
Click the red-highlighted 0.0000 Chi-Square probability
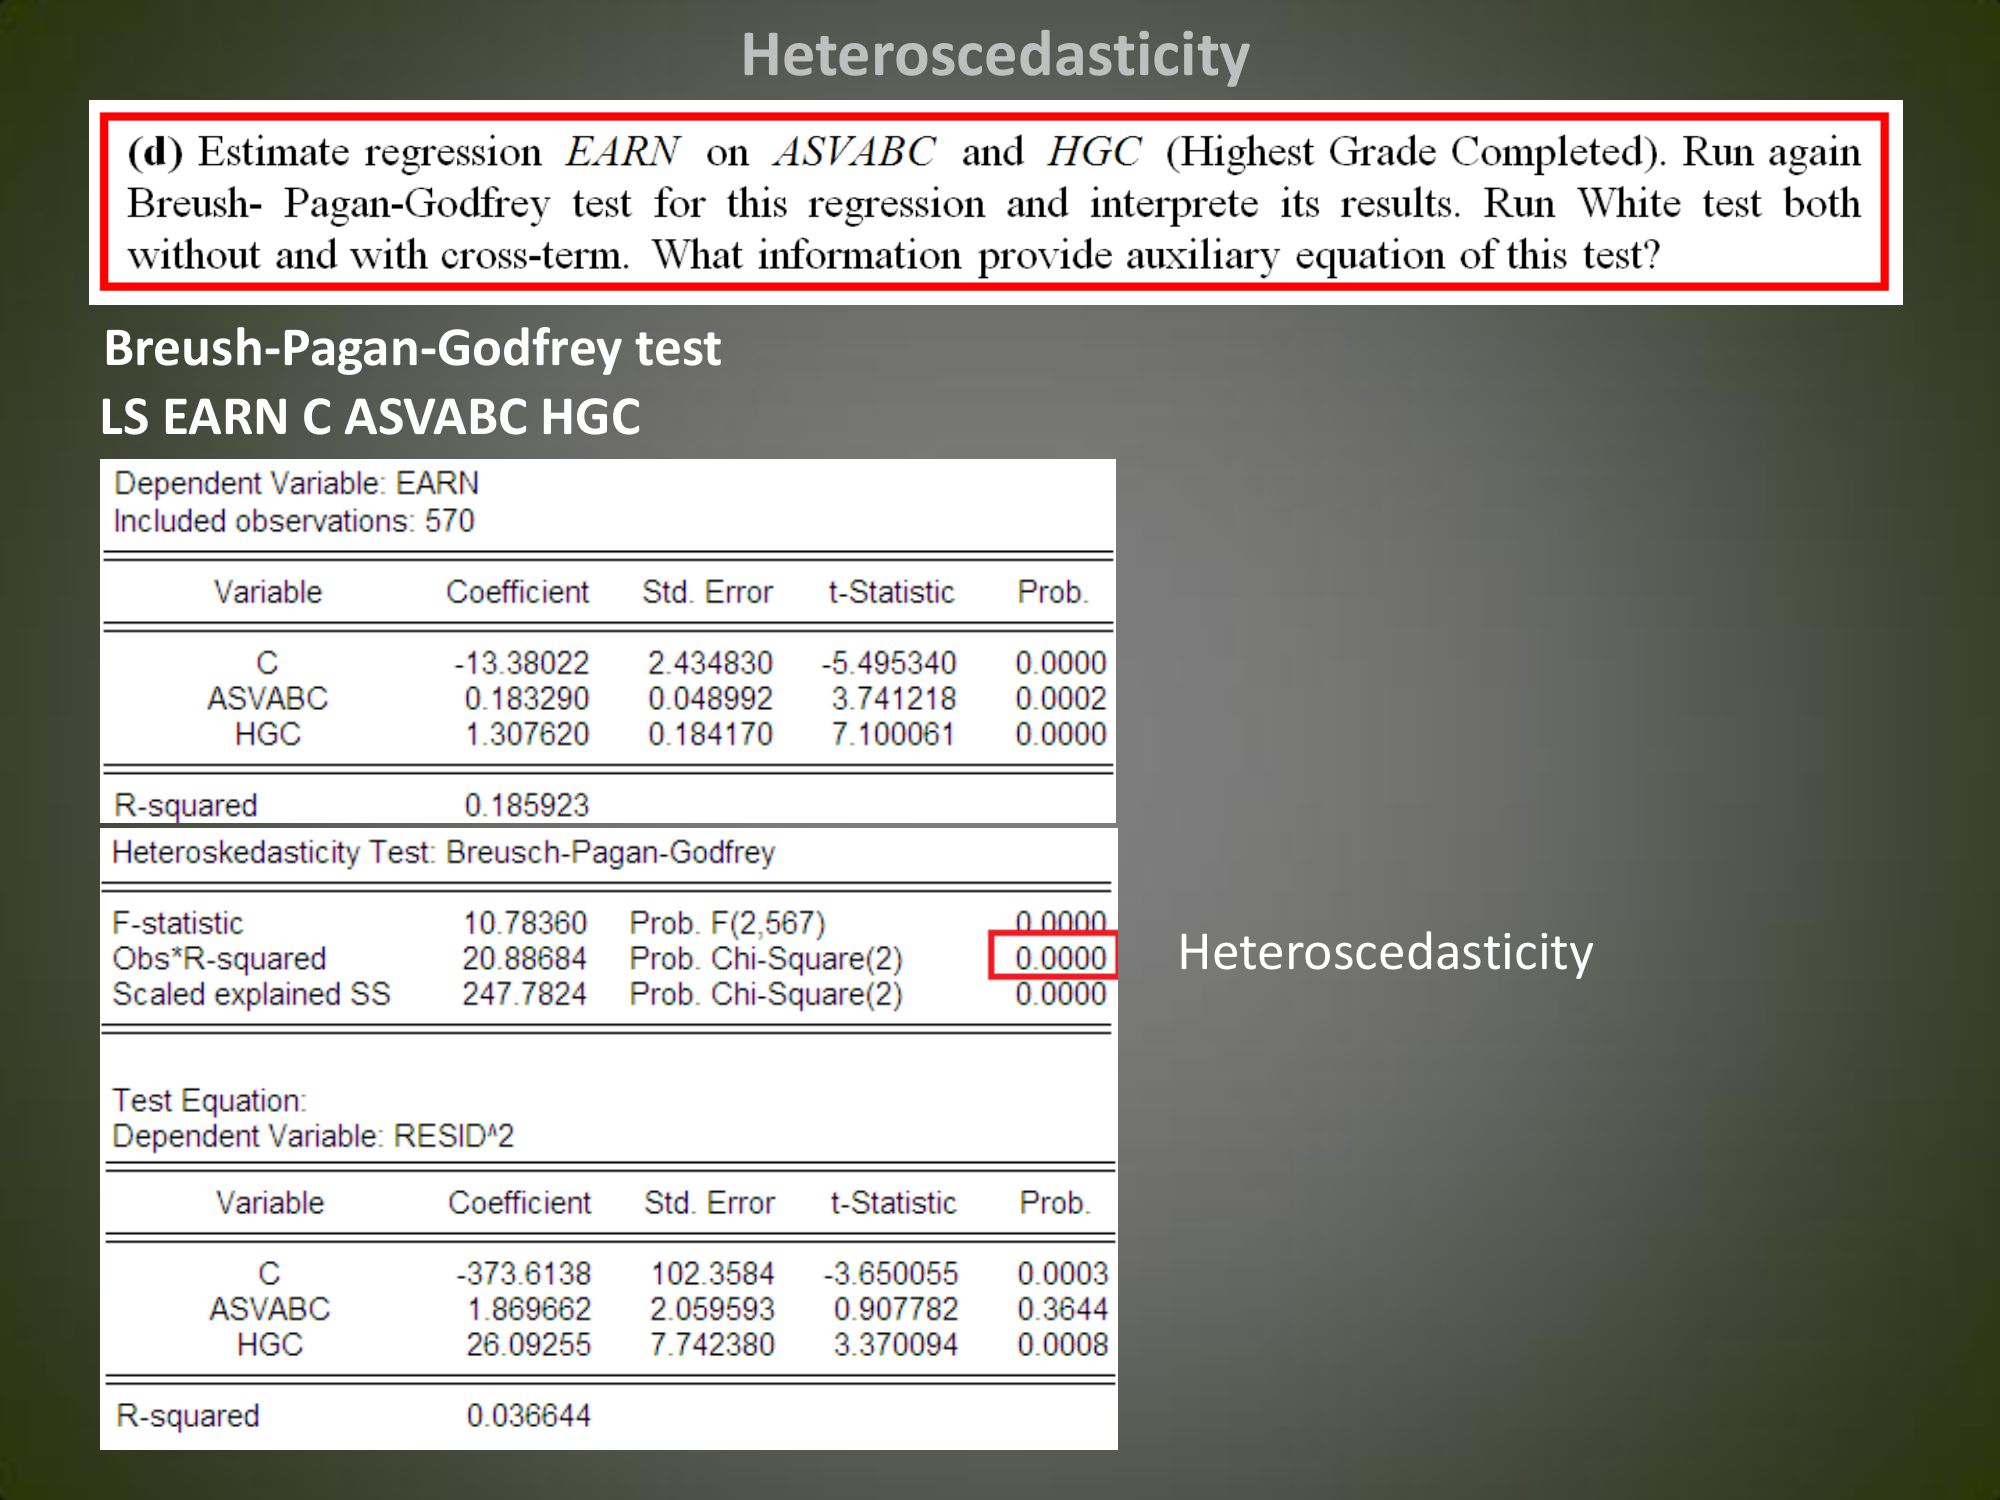click(x=1059, y=958)
